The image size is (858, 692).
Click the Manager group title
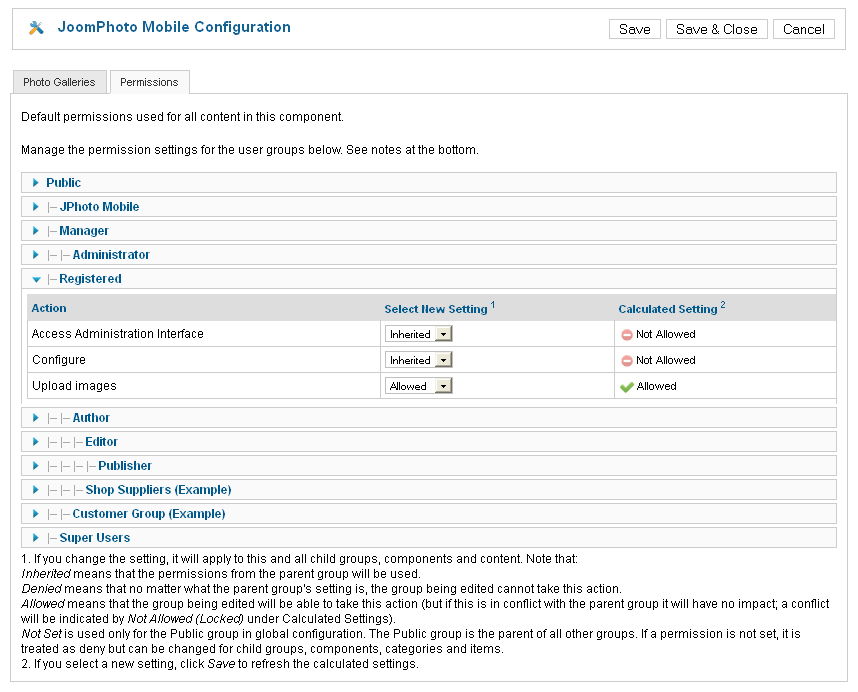coord(84,231)
